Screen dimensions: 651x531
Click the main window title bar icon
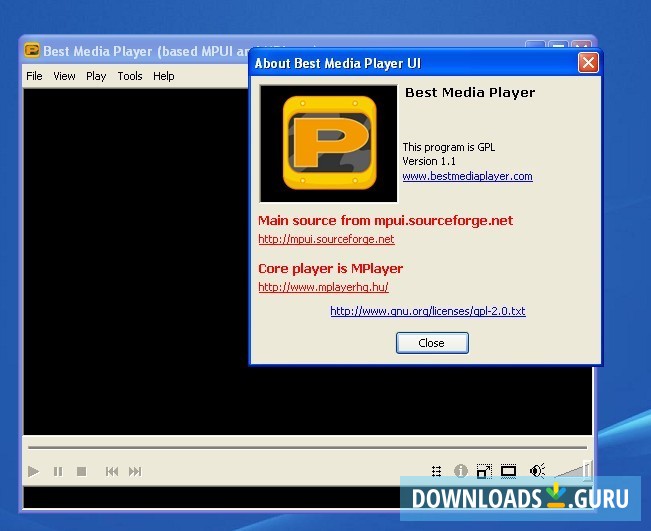(x=32, y=51)
